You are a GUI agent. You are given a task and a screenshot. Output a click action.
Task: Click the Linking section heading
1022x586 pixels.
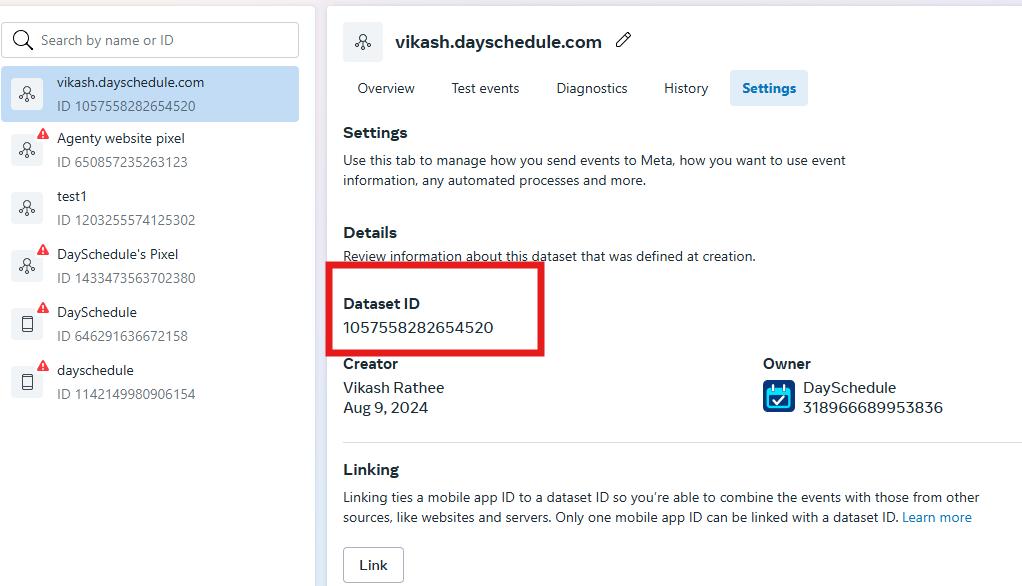(x=371, y=469)
